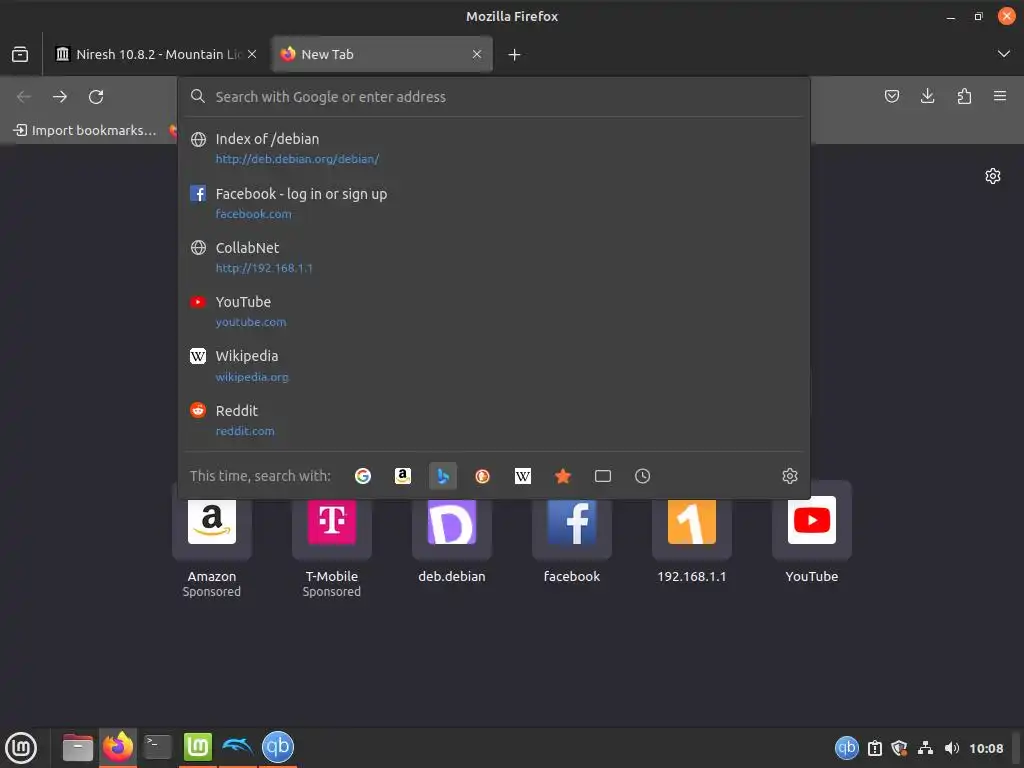Open the clipboard tray icon with exclamation
This screenshot has width=1024, height=768.
point(875,748)
